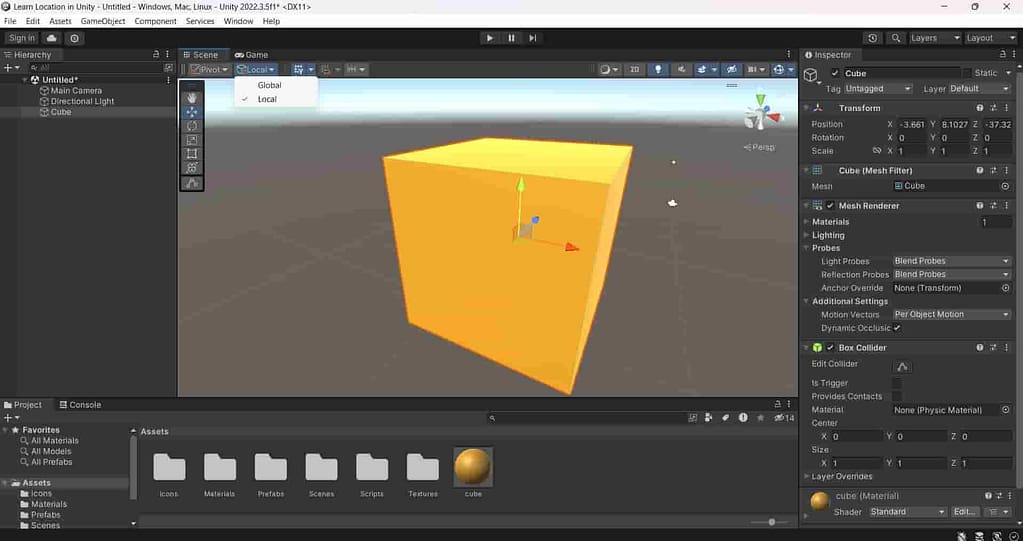Click the Mesh Renderer preset icon
The image size is (1023, 541).
point(993,206)
